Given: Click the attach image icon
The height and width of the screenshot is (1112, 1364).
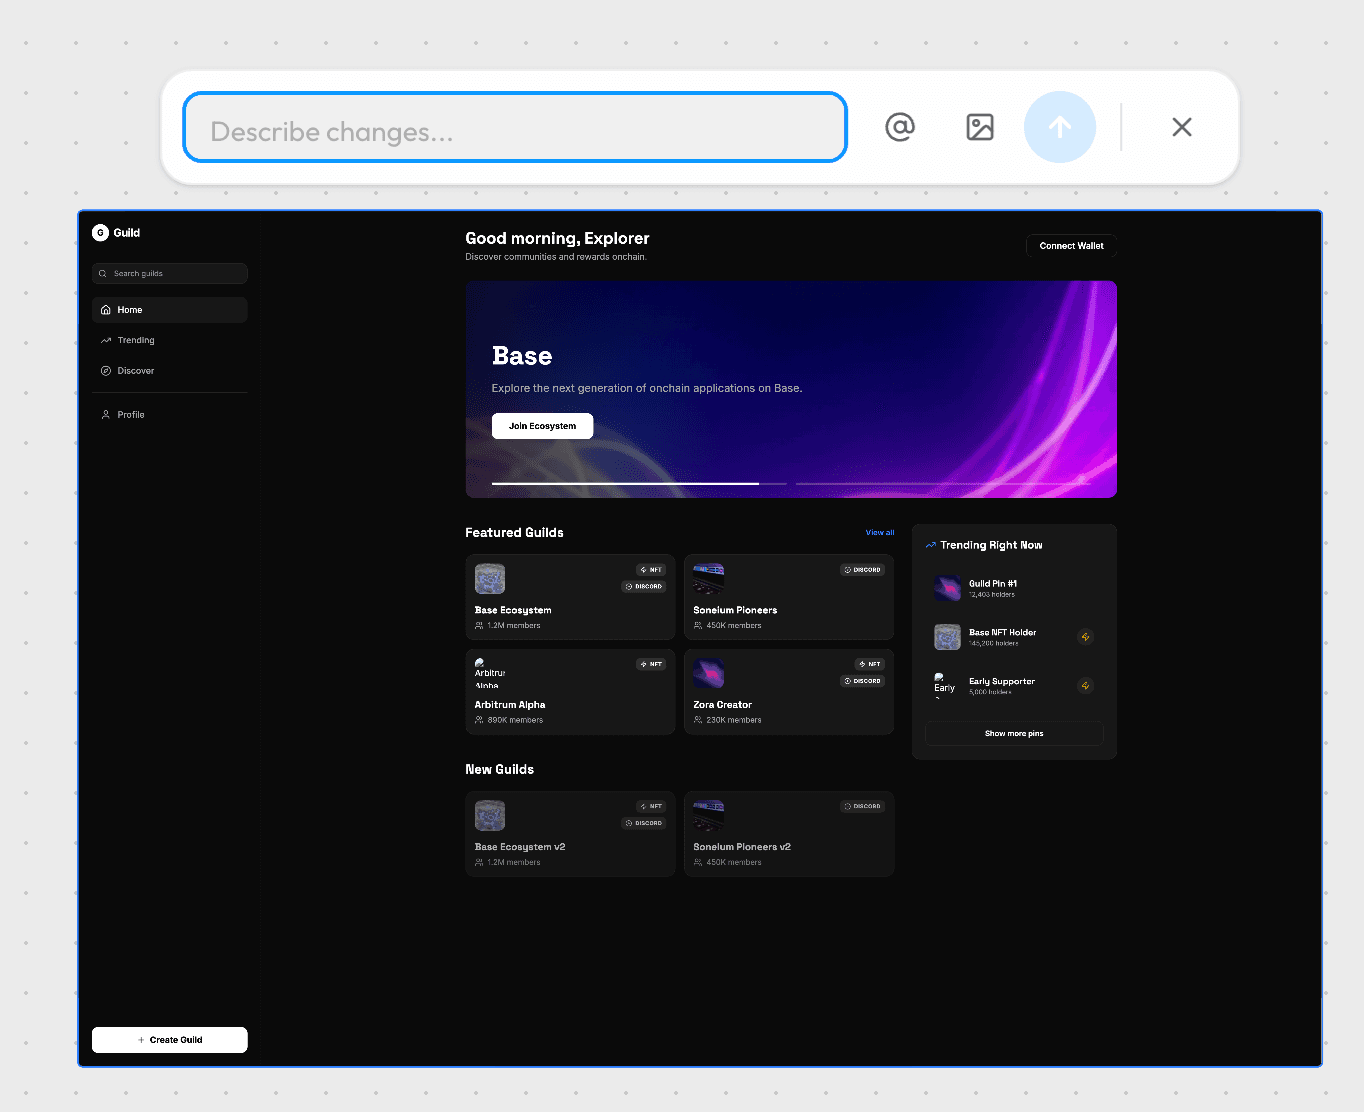Looking at the screenshot, I should pyautogui.click(x=980, y=127).
